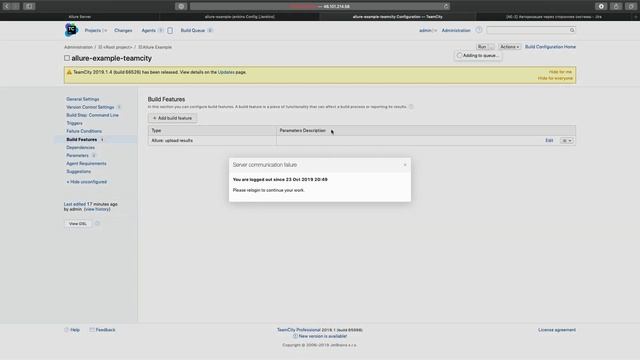Image resolution: width=640 pixels, height=360 pixels.
Task: Open Triggers in sidebar
Action: pyautogui.click(x=74, y=123)
